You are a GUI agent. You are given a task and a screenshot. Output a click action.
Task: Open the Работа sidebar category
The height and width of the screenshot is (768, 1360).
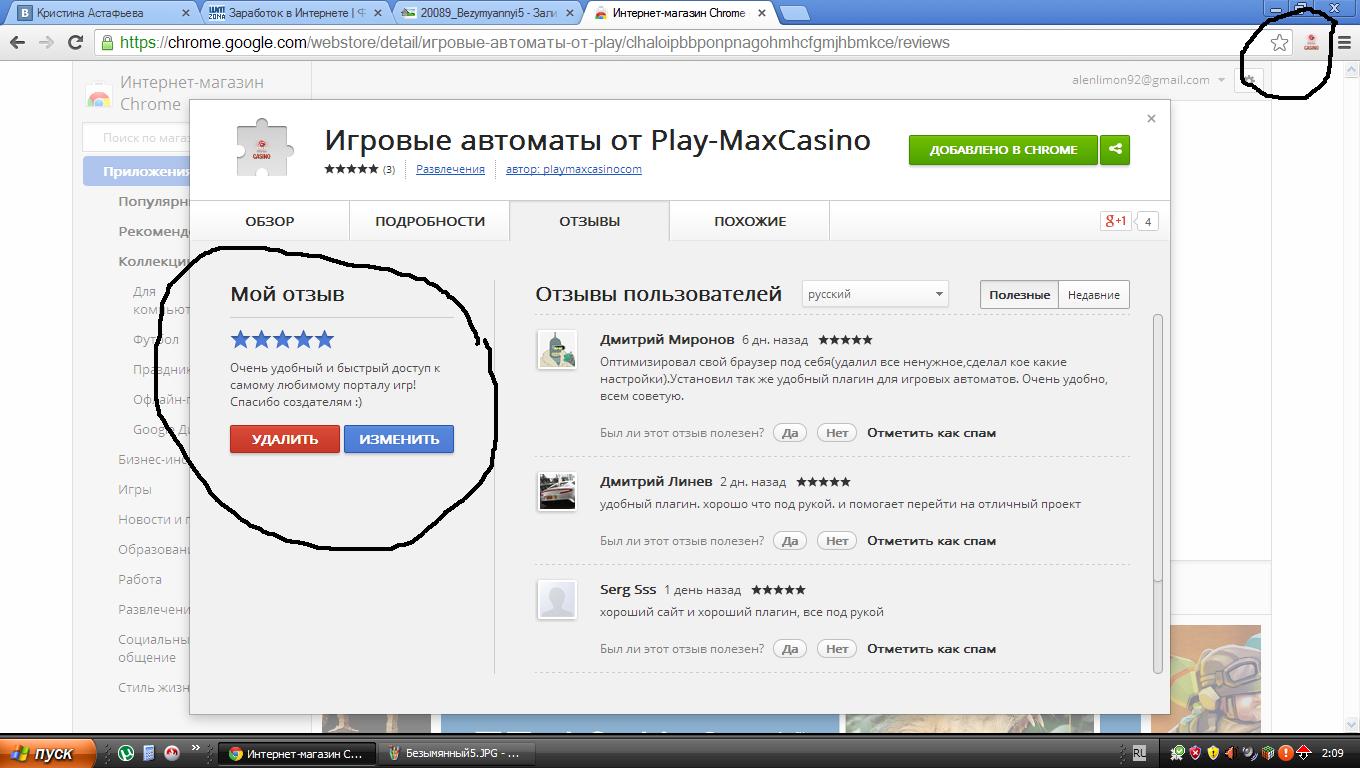pos(140,580)
